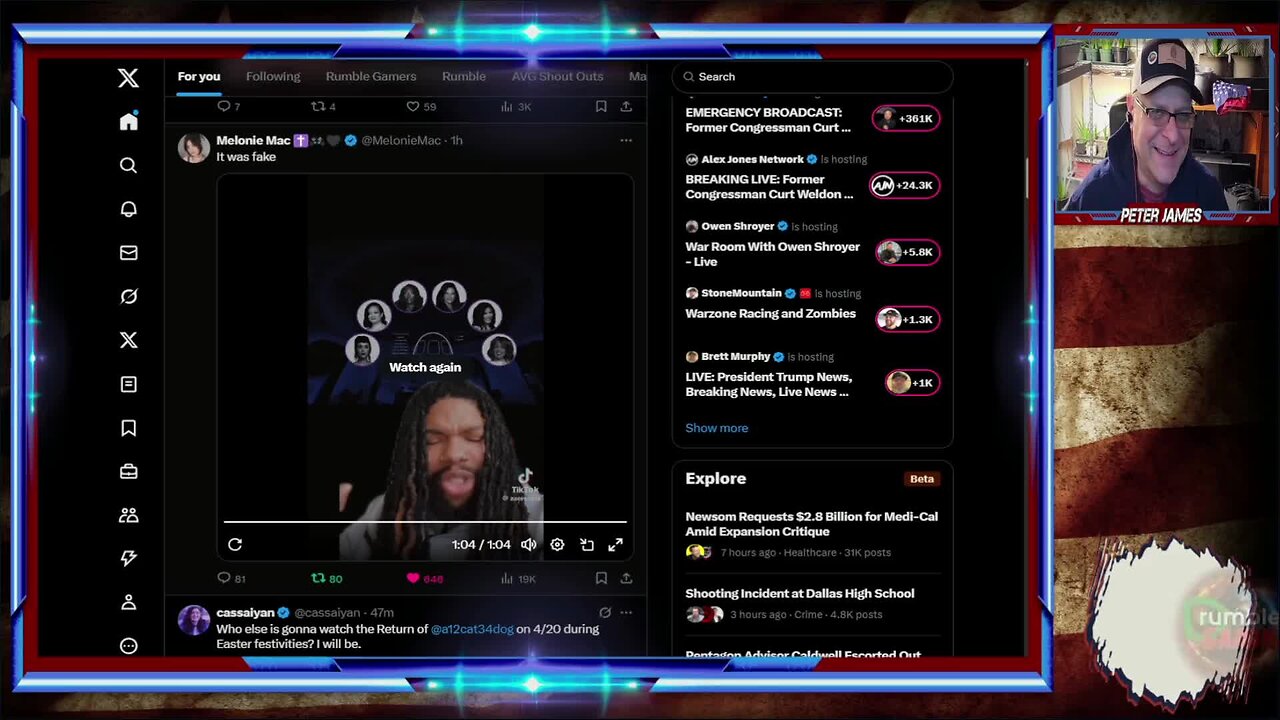1280x720 pixels.
Task: Click Watch again on the video
Action: [x=425, y=367]
